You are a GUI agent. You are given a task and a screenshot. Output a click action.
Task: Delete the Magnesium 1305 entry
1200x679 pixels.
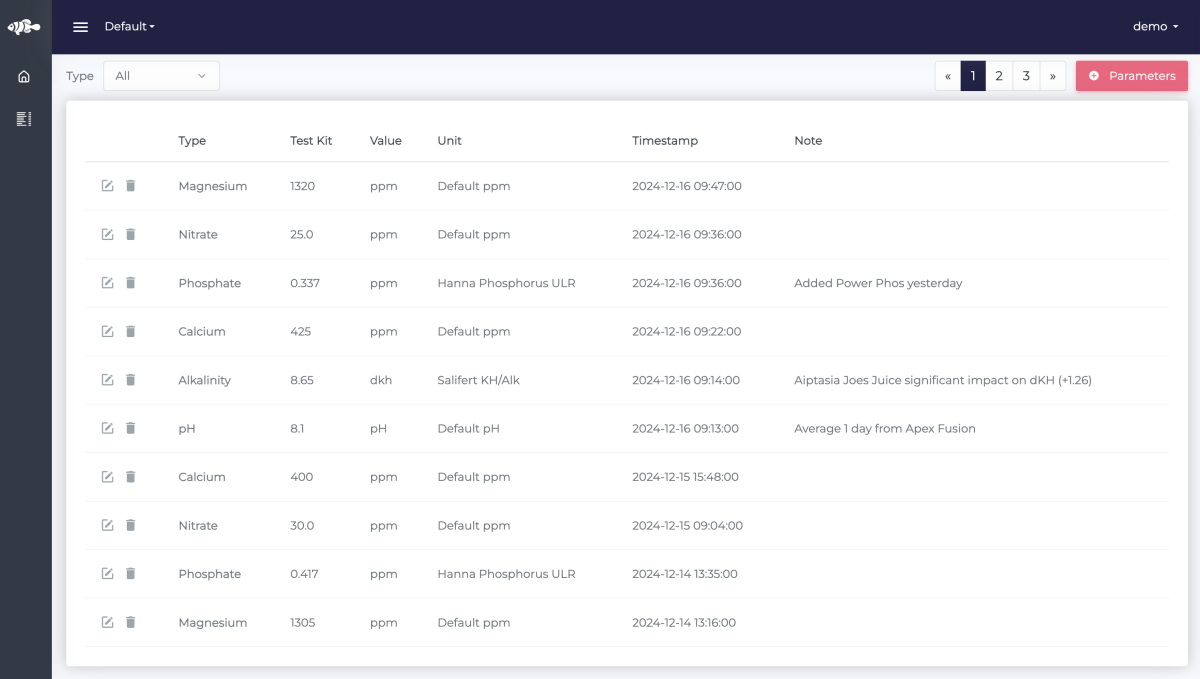pos(130,622)
